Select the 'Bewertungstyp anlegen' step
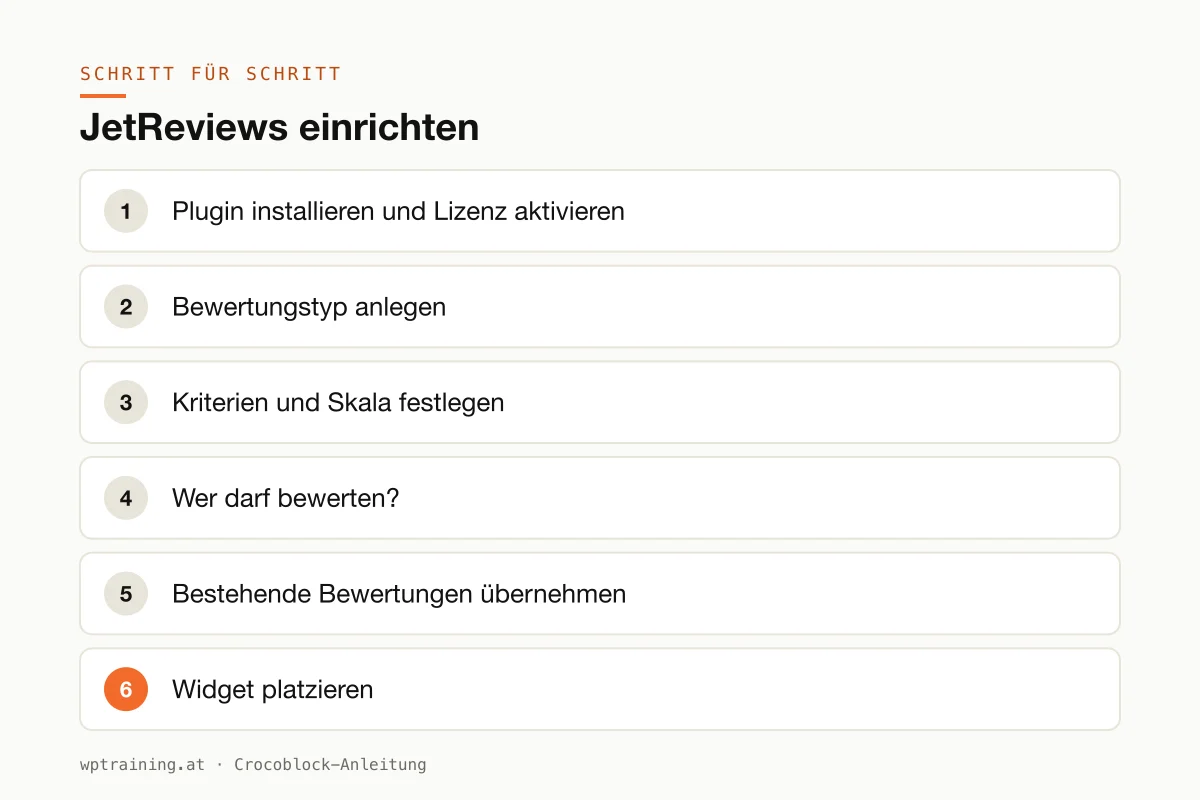Screen dimensions: 1200x800 [600, 307]
